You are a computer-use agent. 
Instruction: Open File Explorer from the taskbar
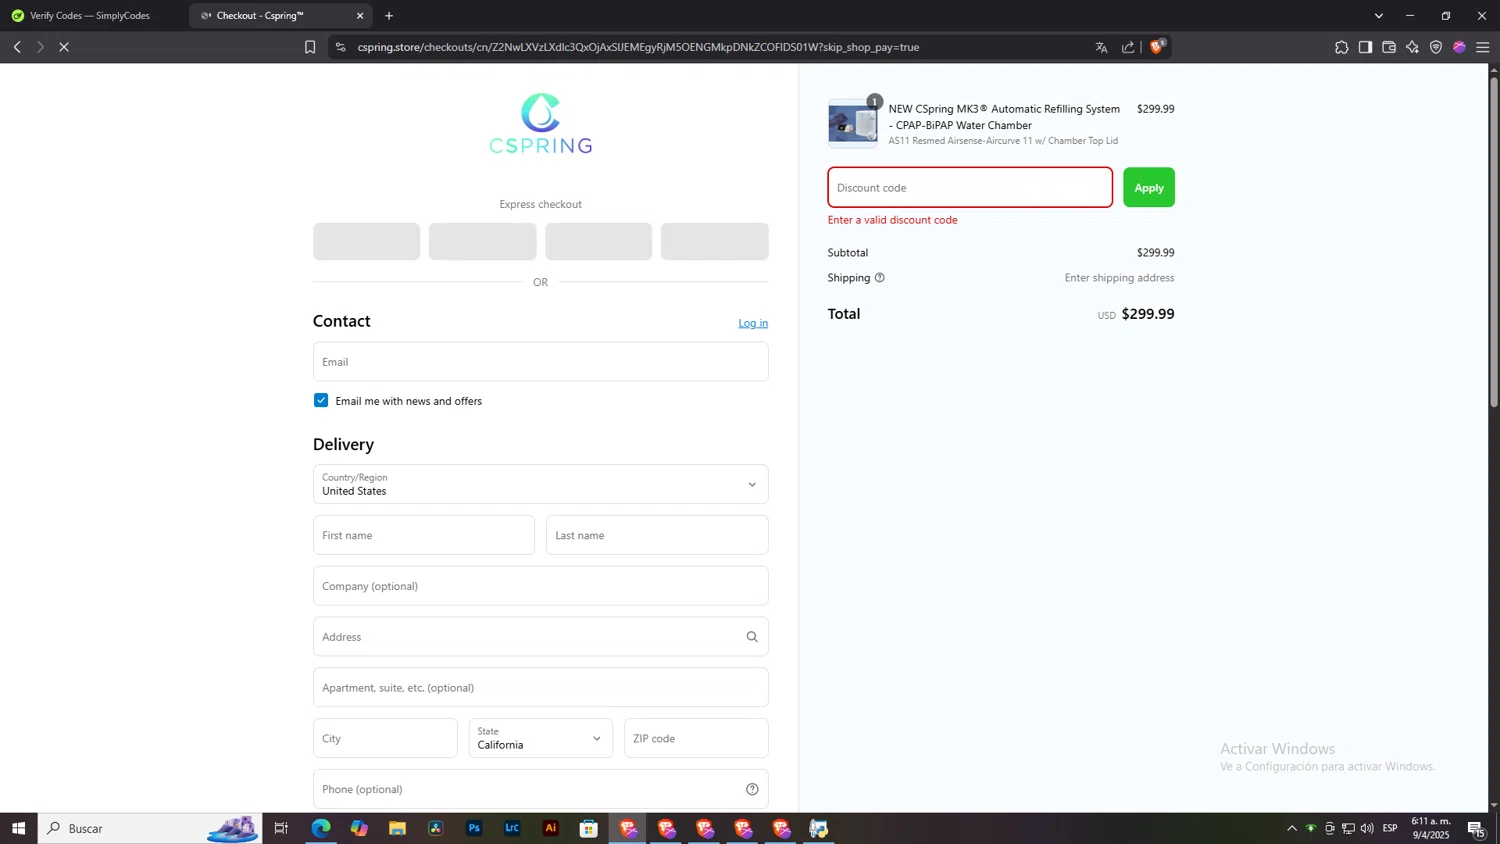397,828
